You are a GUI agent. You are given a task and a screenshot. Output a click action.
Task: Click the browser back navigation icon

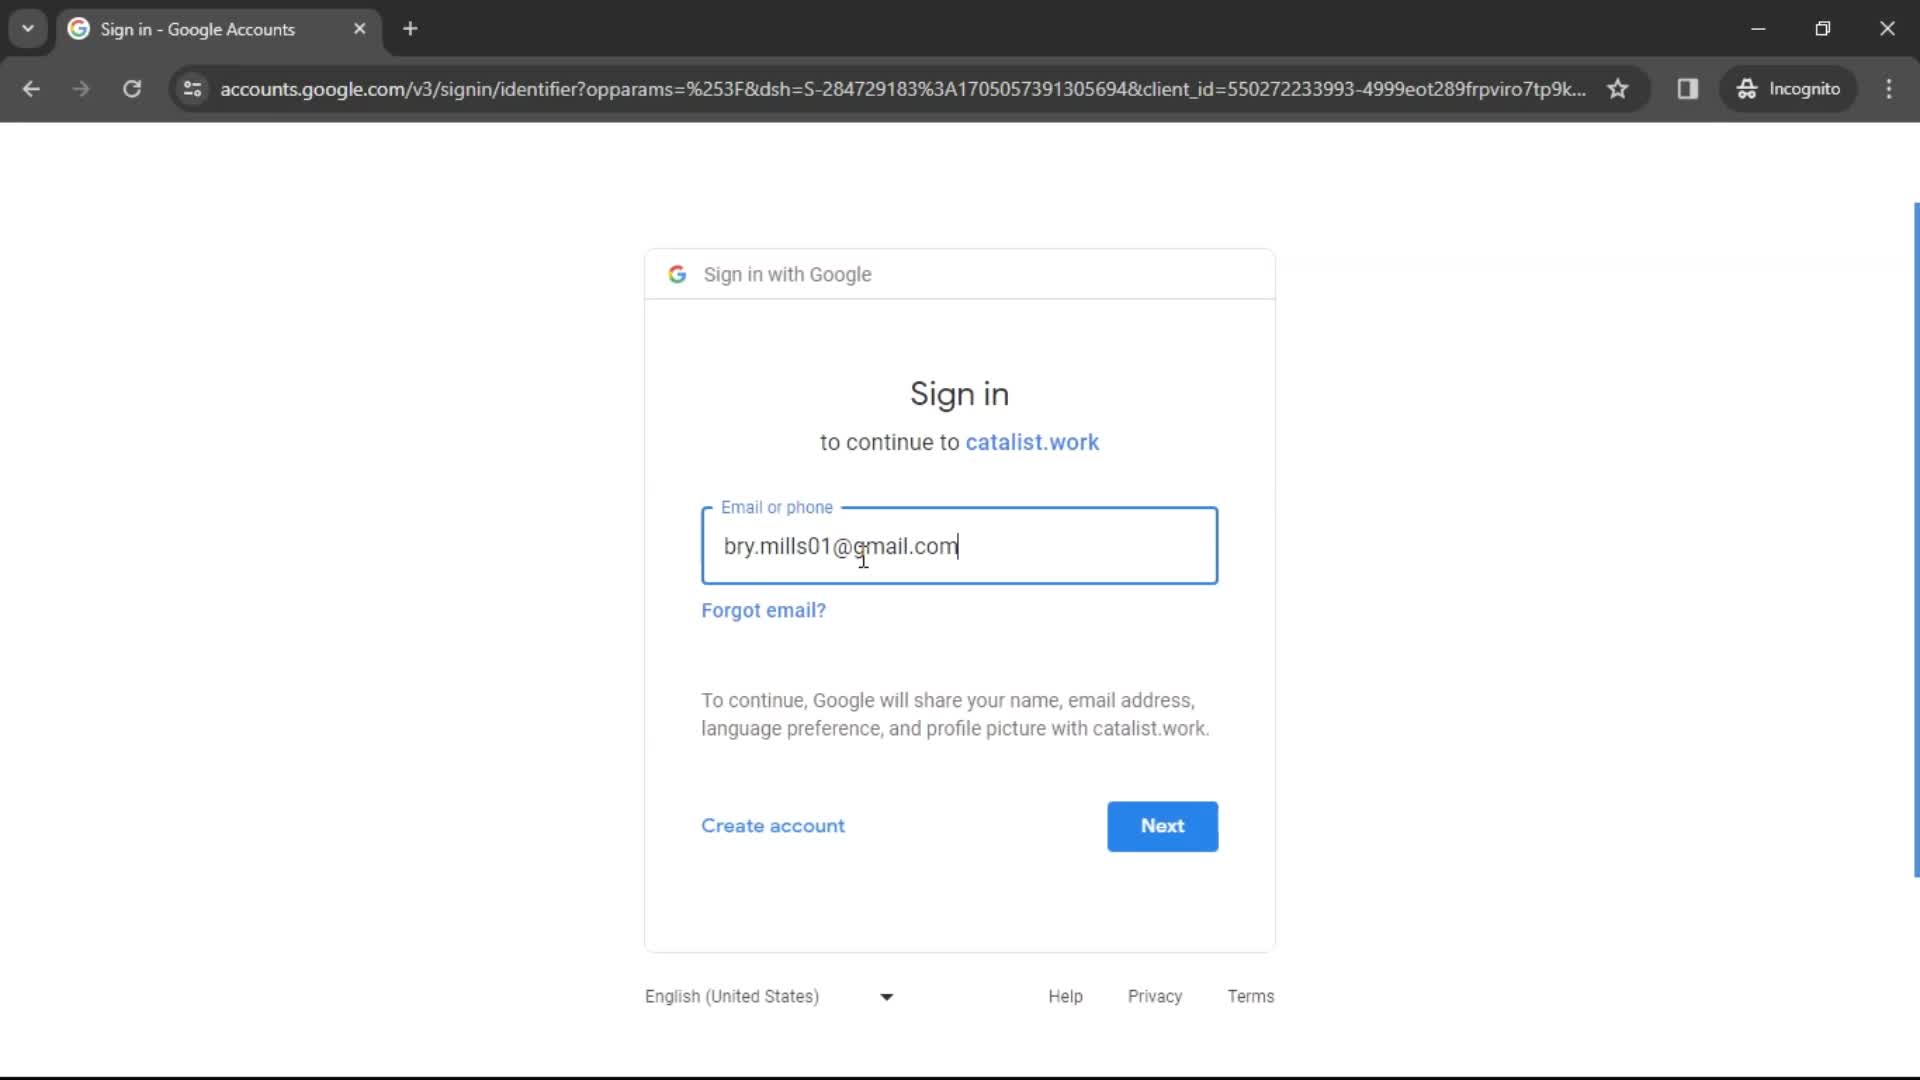click(30, 88)
